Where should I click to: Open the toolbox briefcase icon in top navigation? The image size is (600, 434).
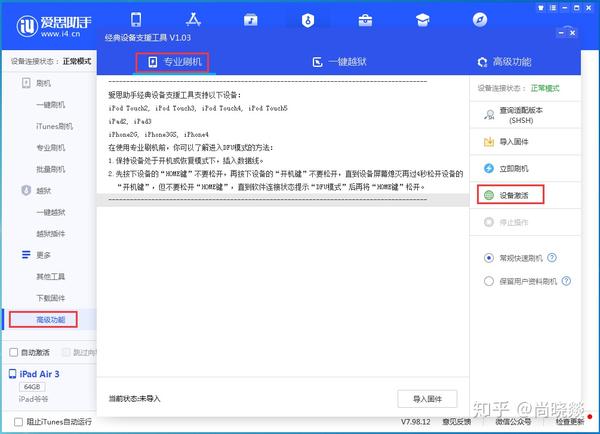pyautogui.click(x=365, y=20)
